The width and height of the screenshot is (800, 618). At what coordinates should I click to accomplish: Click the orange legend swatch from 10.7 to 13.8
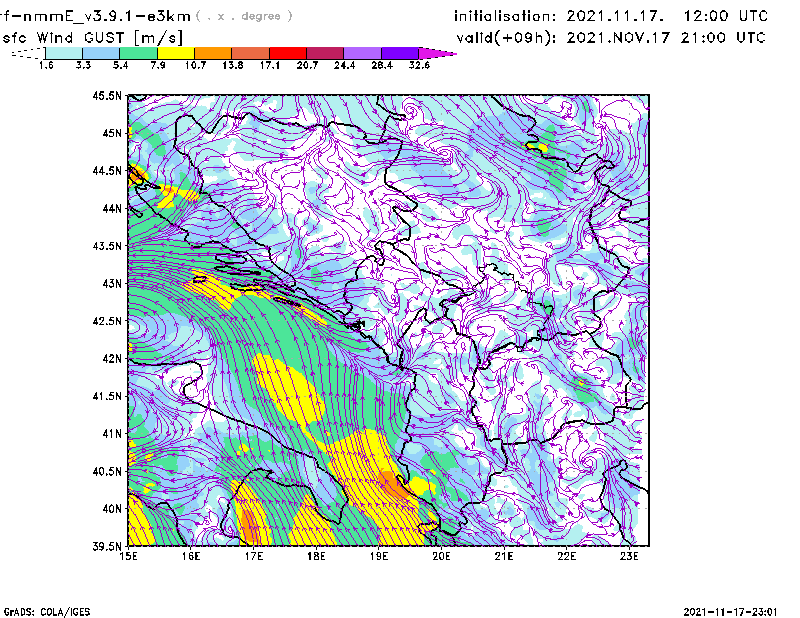(213, 53)
